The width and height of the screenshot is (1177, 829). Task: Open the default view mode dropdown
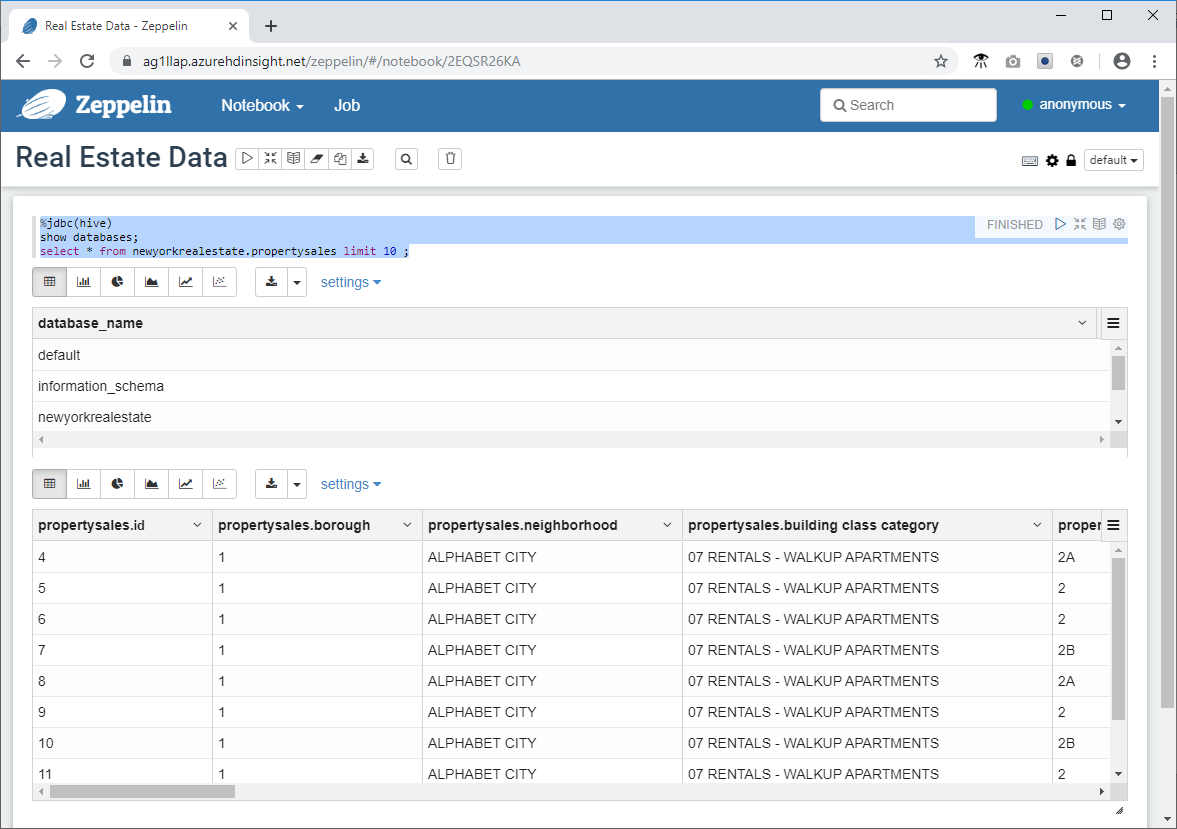(x=1113, y=160)
